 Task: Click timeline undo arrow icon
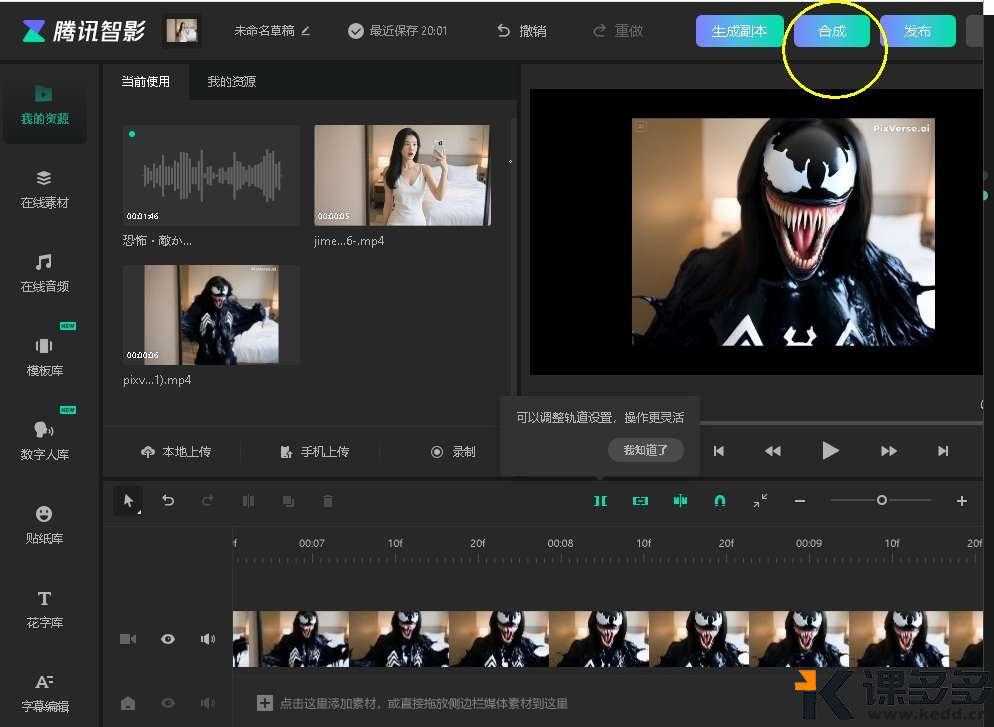168,501
